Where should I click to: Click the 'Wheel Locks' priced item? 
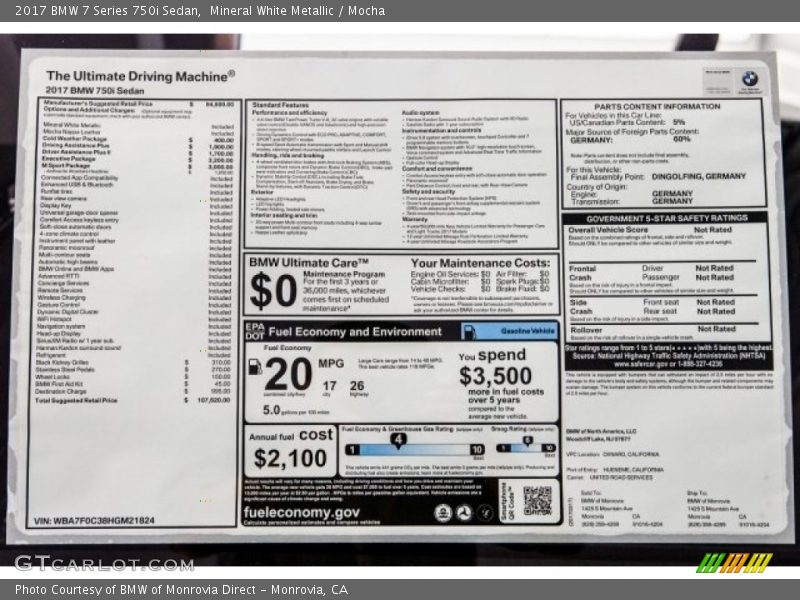tap(133, 377)
